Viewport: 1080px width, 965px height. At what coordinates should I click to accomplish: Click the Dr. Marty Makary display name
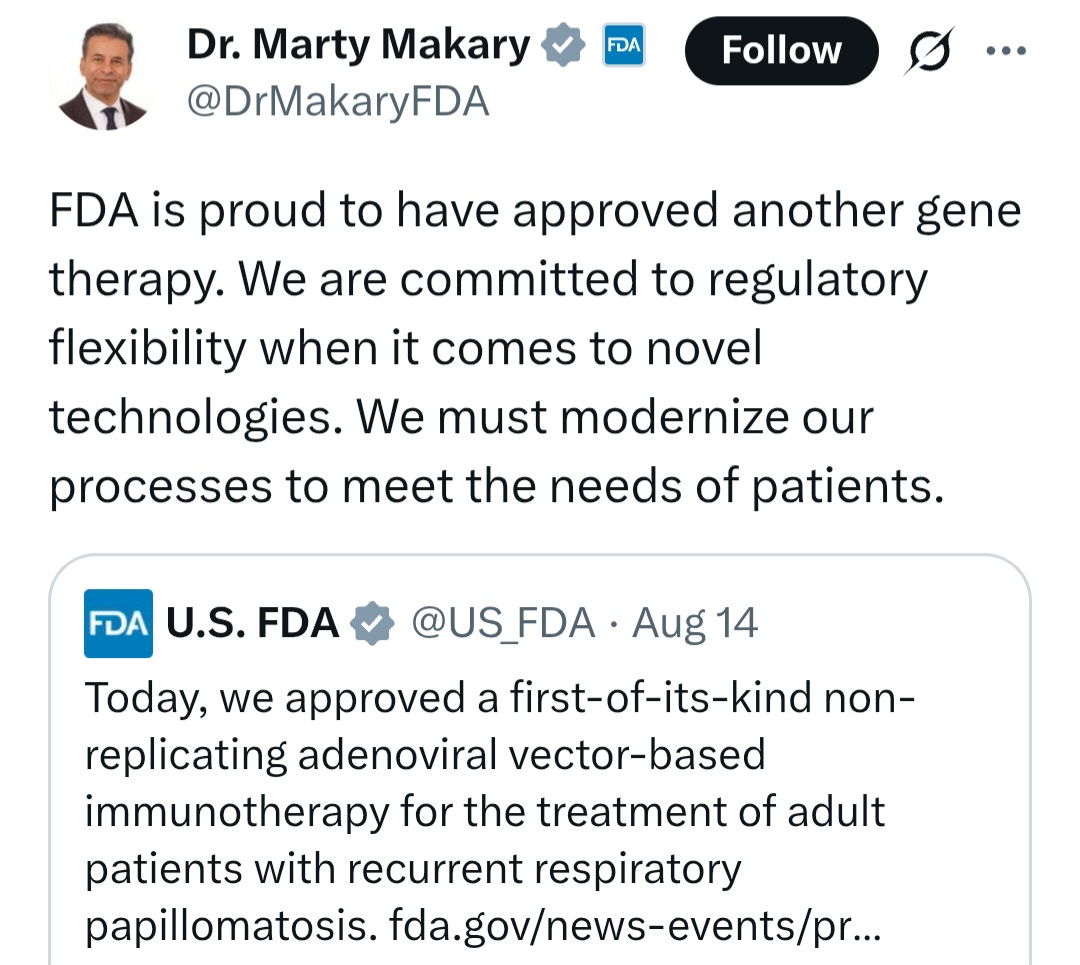pyautogui.click(x=358, y=46)
